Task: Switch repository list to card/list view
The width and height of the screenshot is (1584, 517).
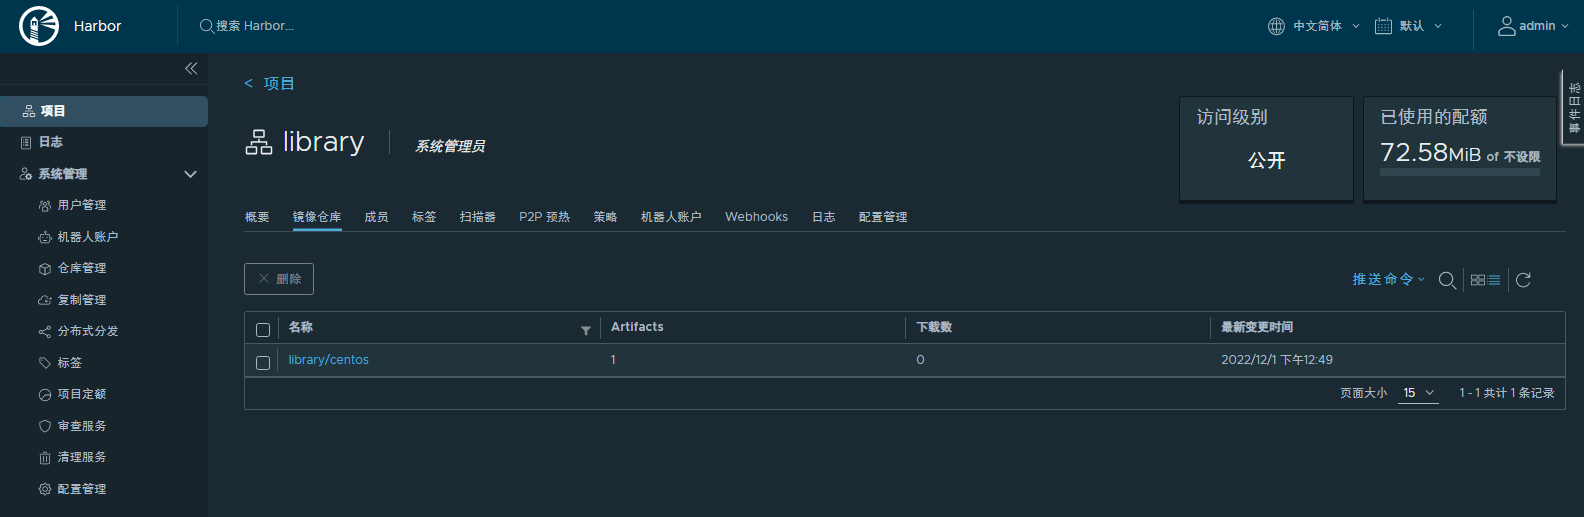Action: coord(1485,280)
